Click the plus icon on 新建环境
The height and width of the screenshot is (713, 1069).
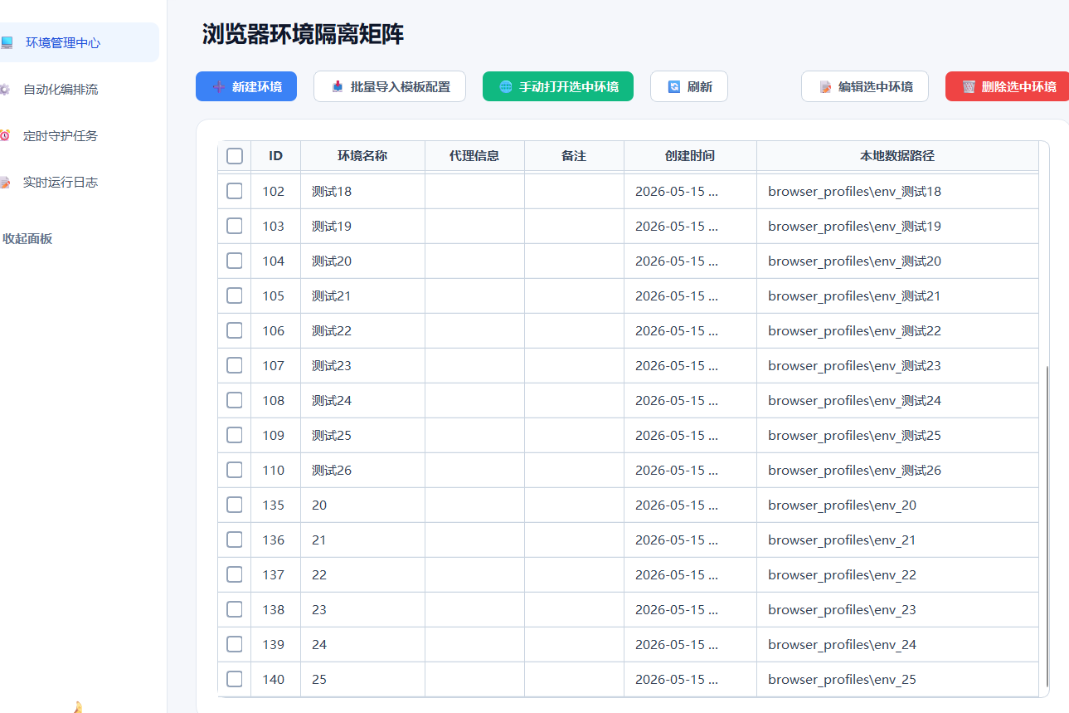click(x=218, y=87)
